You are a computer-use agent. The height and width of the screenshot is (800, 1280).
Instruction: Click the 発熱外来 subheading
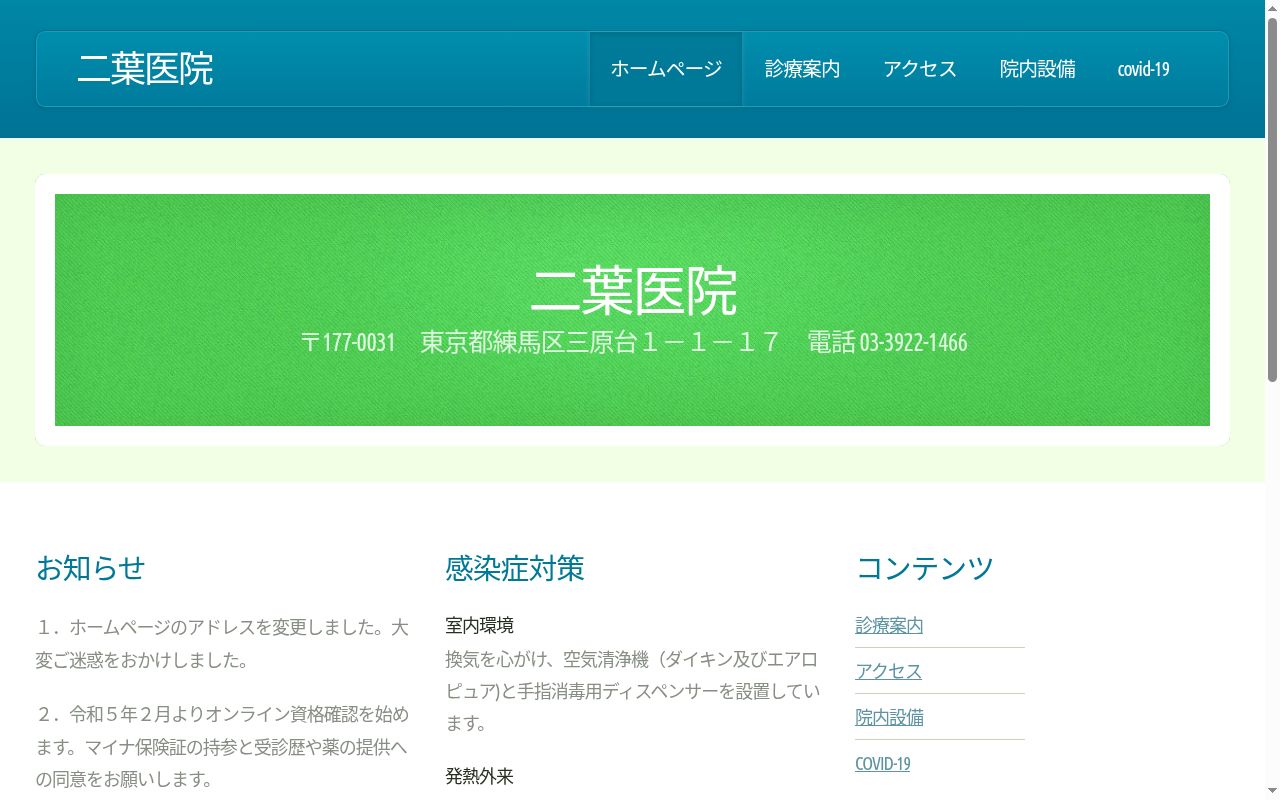pos(480,776)
